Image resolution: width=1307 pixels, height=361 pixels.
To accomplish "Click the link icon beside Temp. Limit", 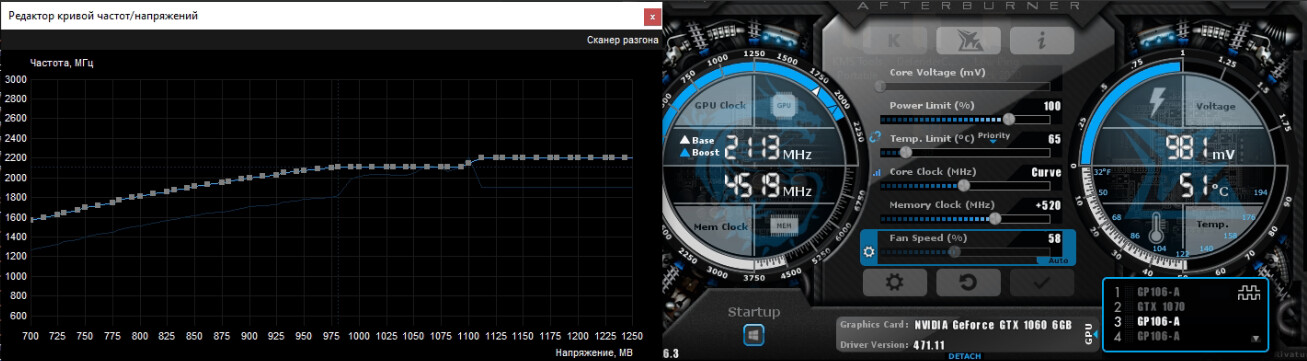I will tap(875, 138).
